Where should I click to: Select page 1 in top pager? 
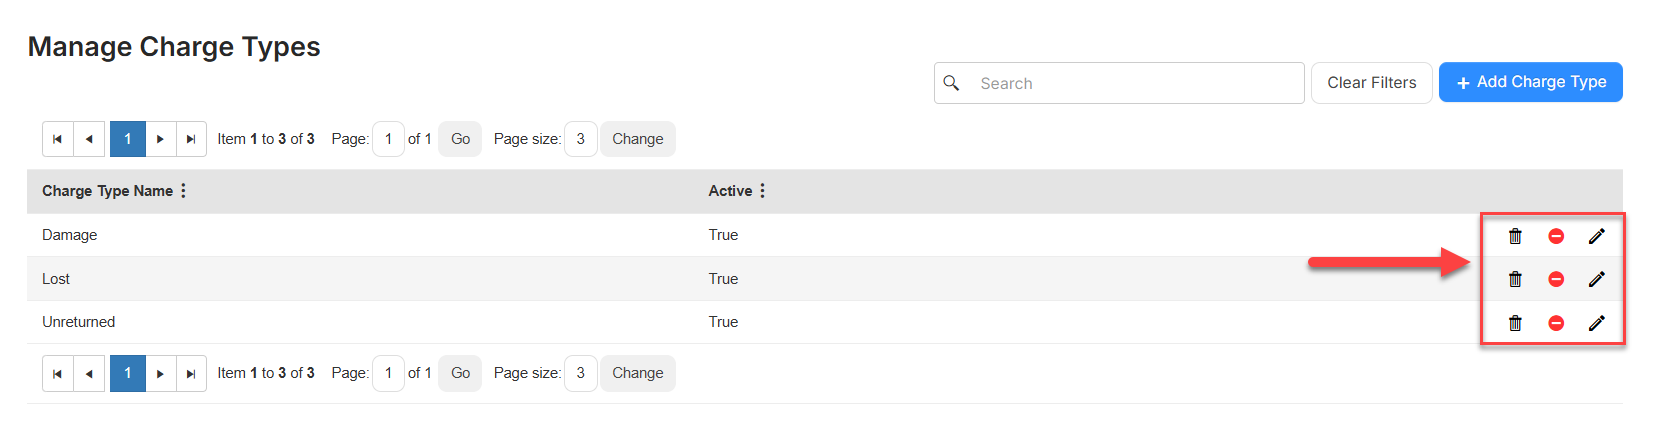click(x=128, y=139)
